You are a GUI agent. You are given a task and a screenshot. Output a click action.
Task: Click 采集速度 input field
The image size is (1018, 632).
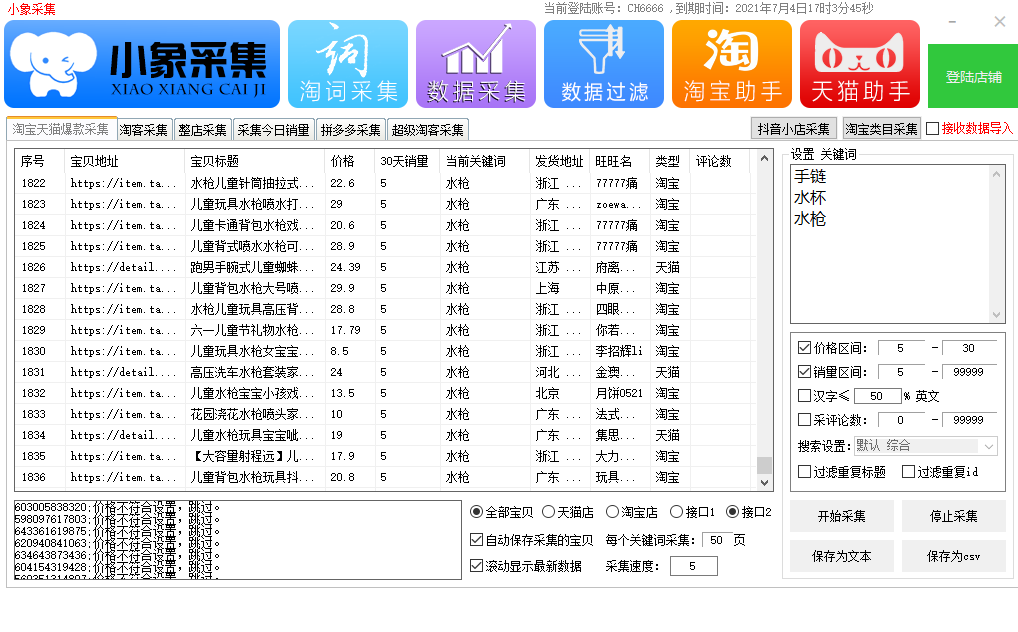pos(693,566)
